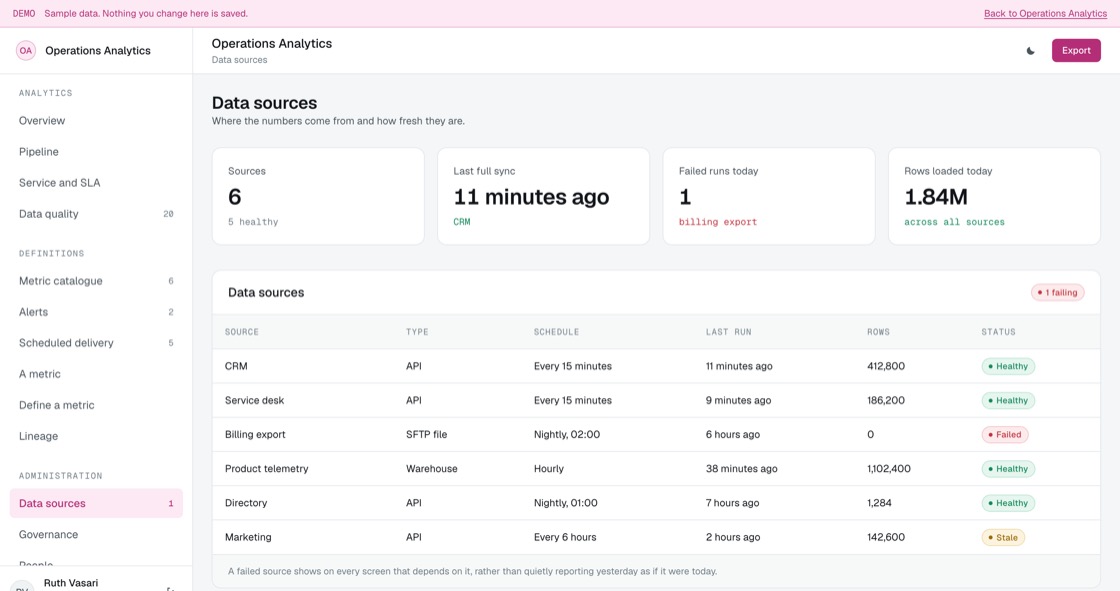Viewport: 1120px width, 591px height.
Task: Open the Governance page
Action: pyautogui.click(x=96, y=535)
